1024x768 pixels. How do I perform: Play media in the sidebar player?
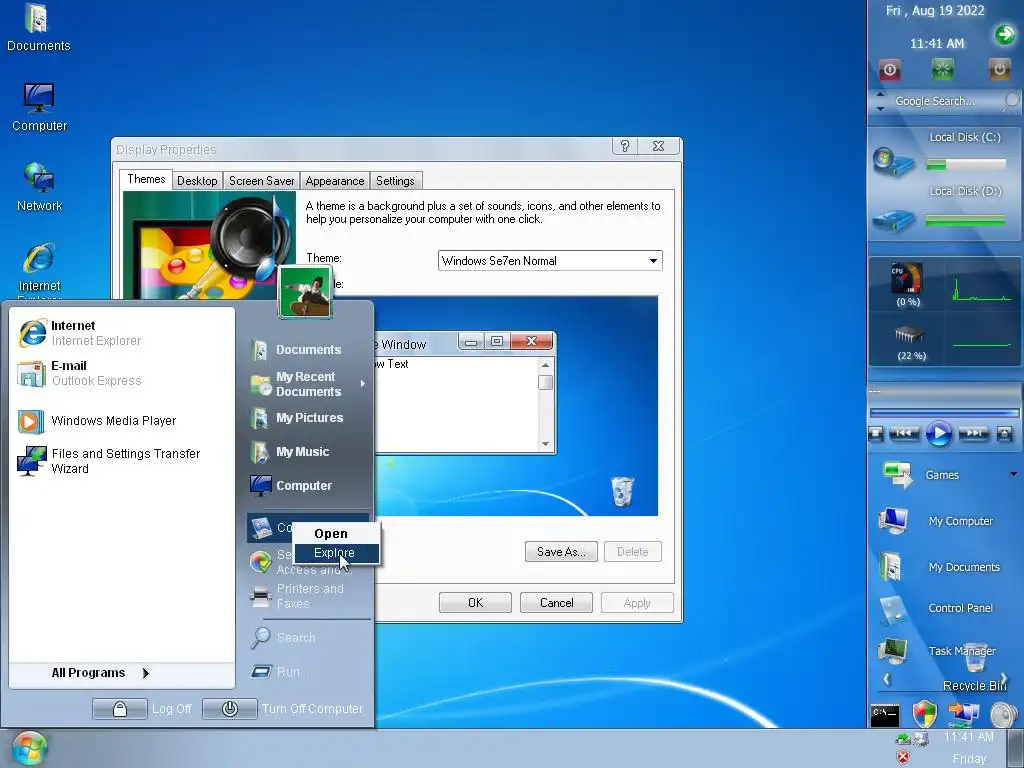[938, 434]
